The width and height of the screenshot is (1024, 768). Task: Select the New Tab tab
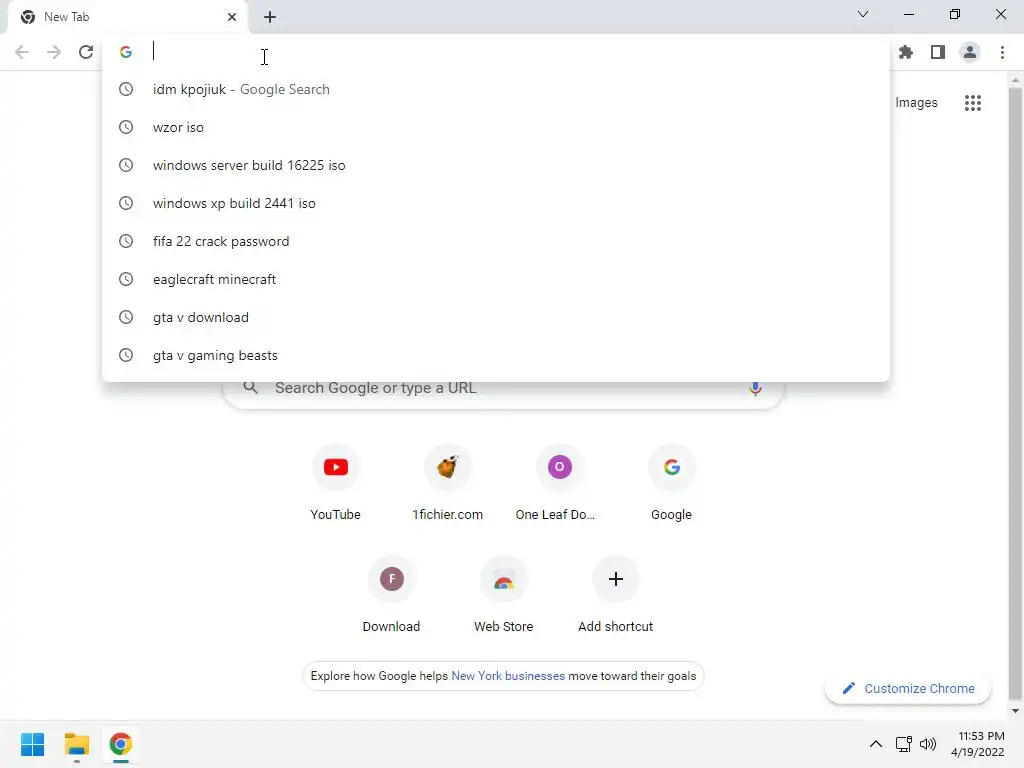127,17
